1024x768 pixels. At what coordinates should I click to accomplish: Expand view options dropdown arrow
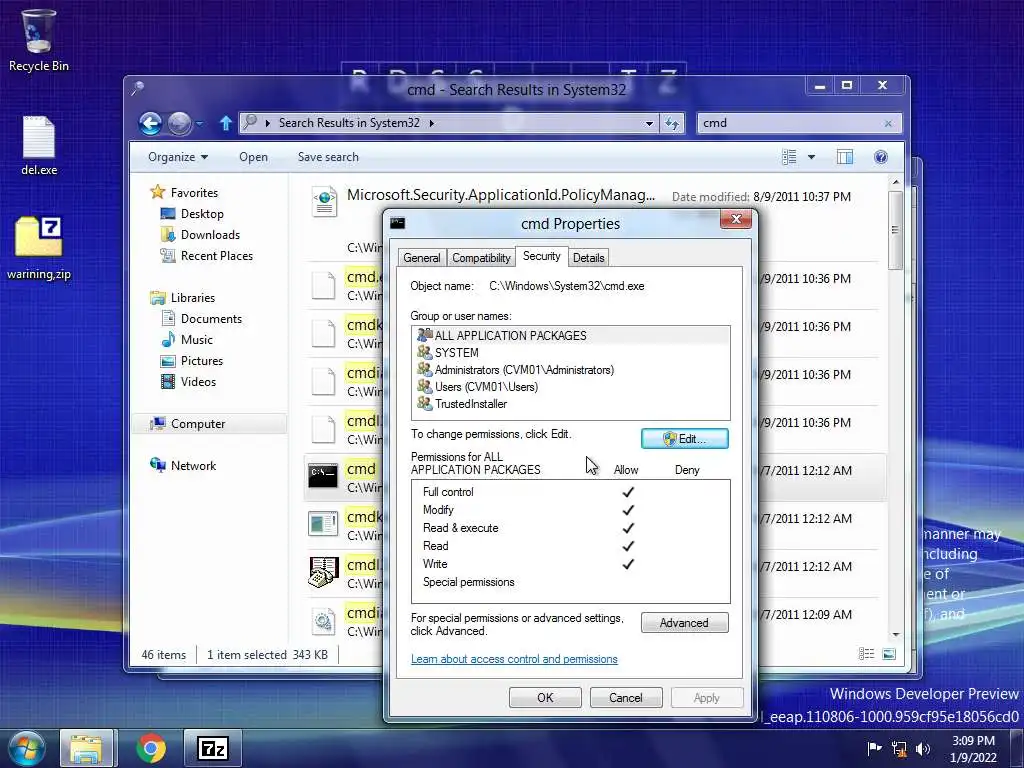click(x=811, y=157)
